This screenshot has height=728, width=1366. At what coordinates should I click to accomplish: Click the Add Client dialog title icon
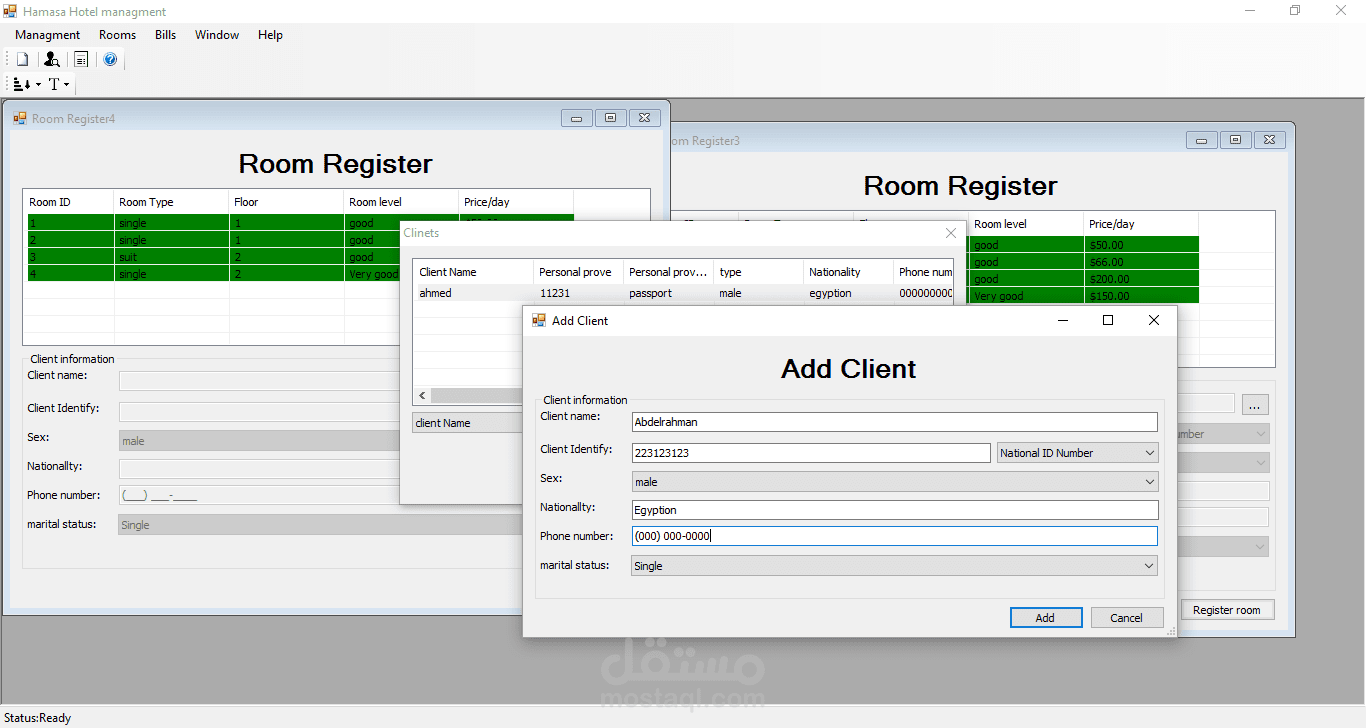pyautogui.click(x=539, y=320)
